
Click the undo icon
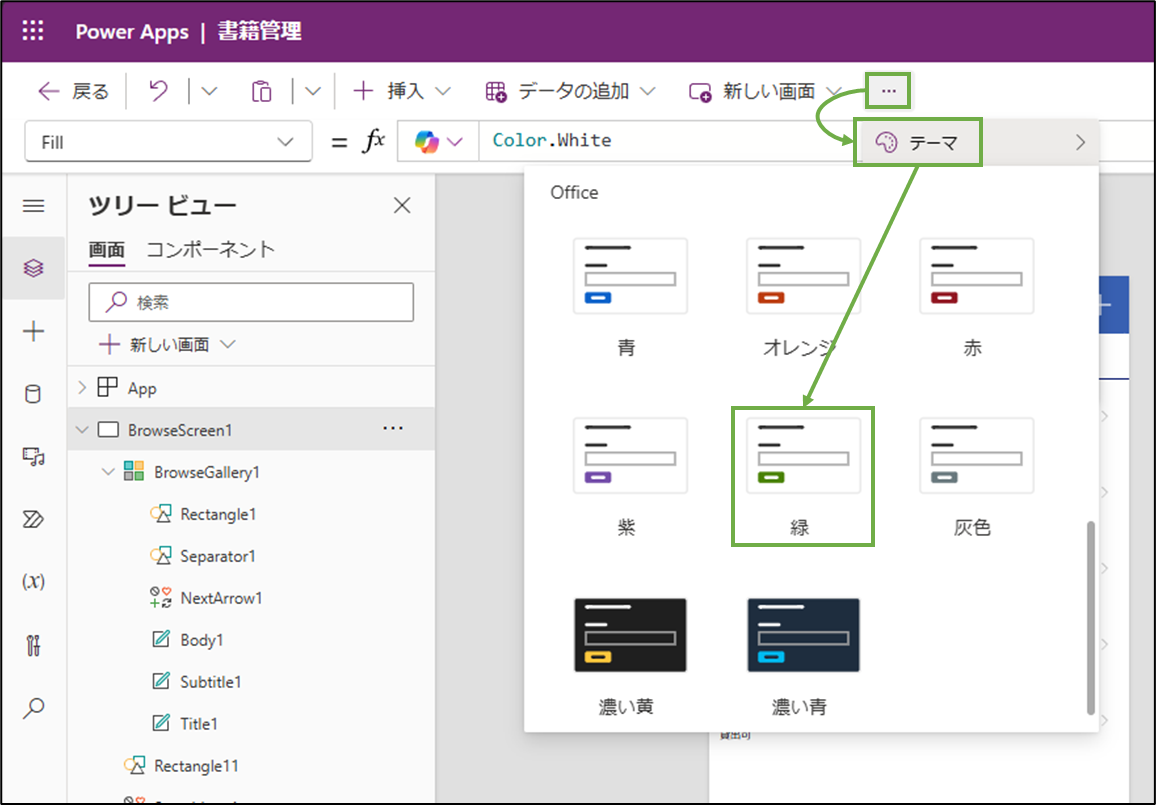158,91
